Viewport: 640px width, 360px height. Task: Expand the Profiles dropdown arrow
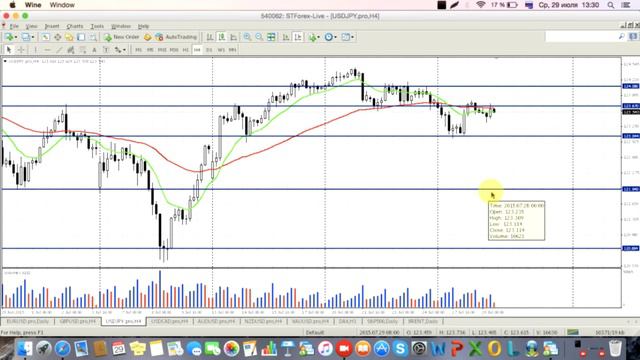tap(33, 37)
